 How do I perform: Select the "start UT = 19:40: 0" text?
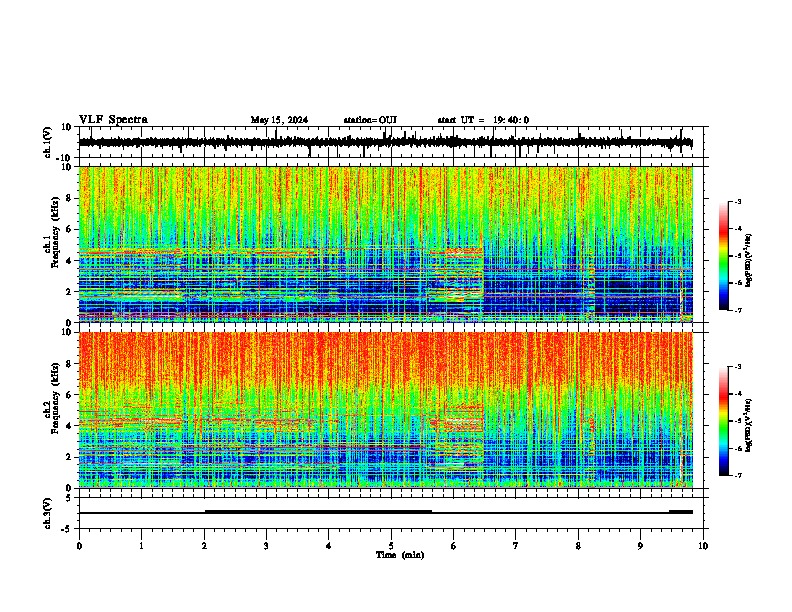[x=483, y=120]
